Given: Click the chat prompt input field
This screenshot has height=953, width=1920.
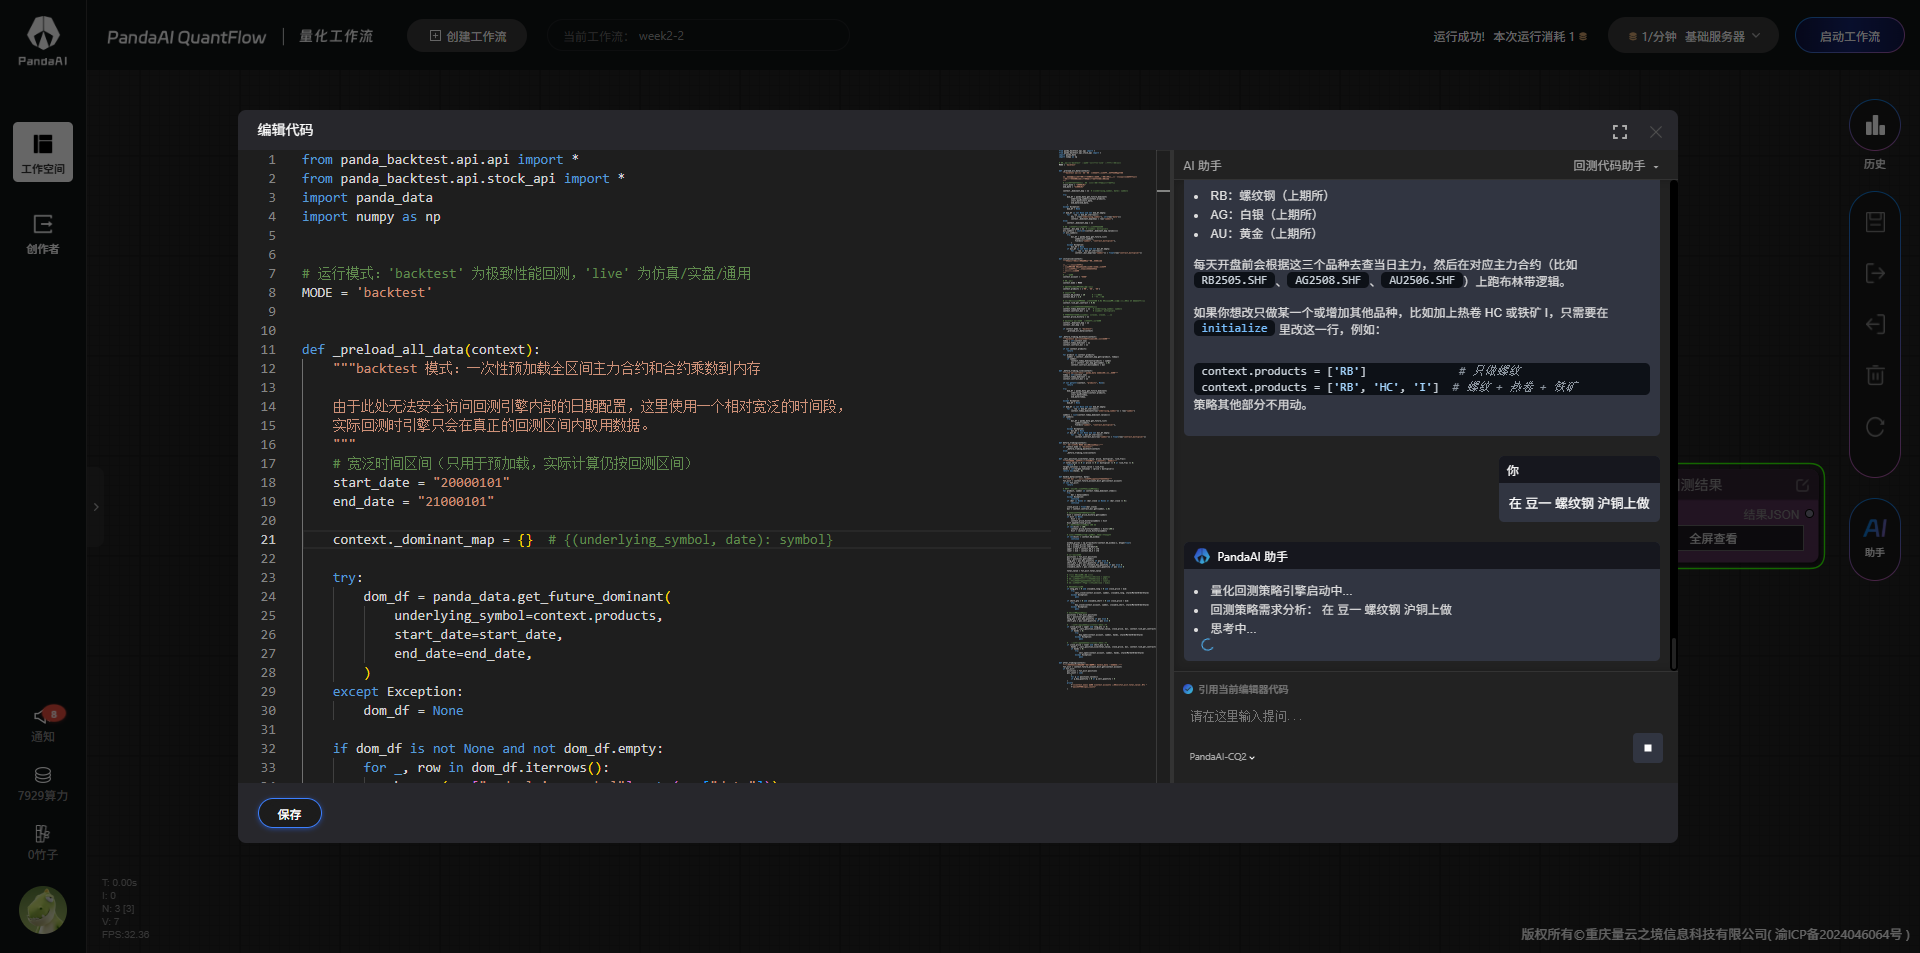Looking at the screenshot, I should pyautogui.click(x=1400, y=717).
